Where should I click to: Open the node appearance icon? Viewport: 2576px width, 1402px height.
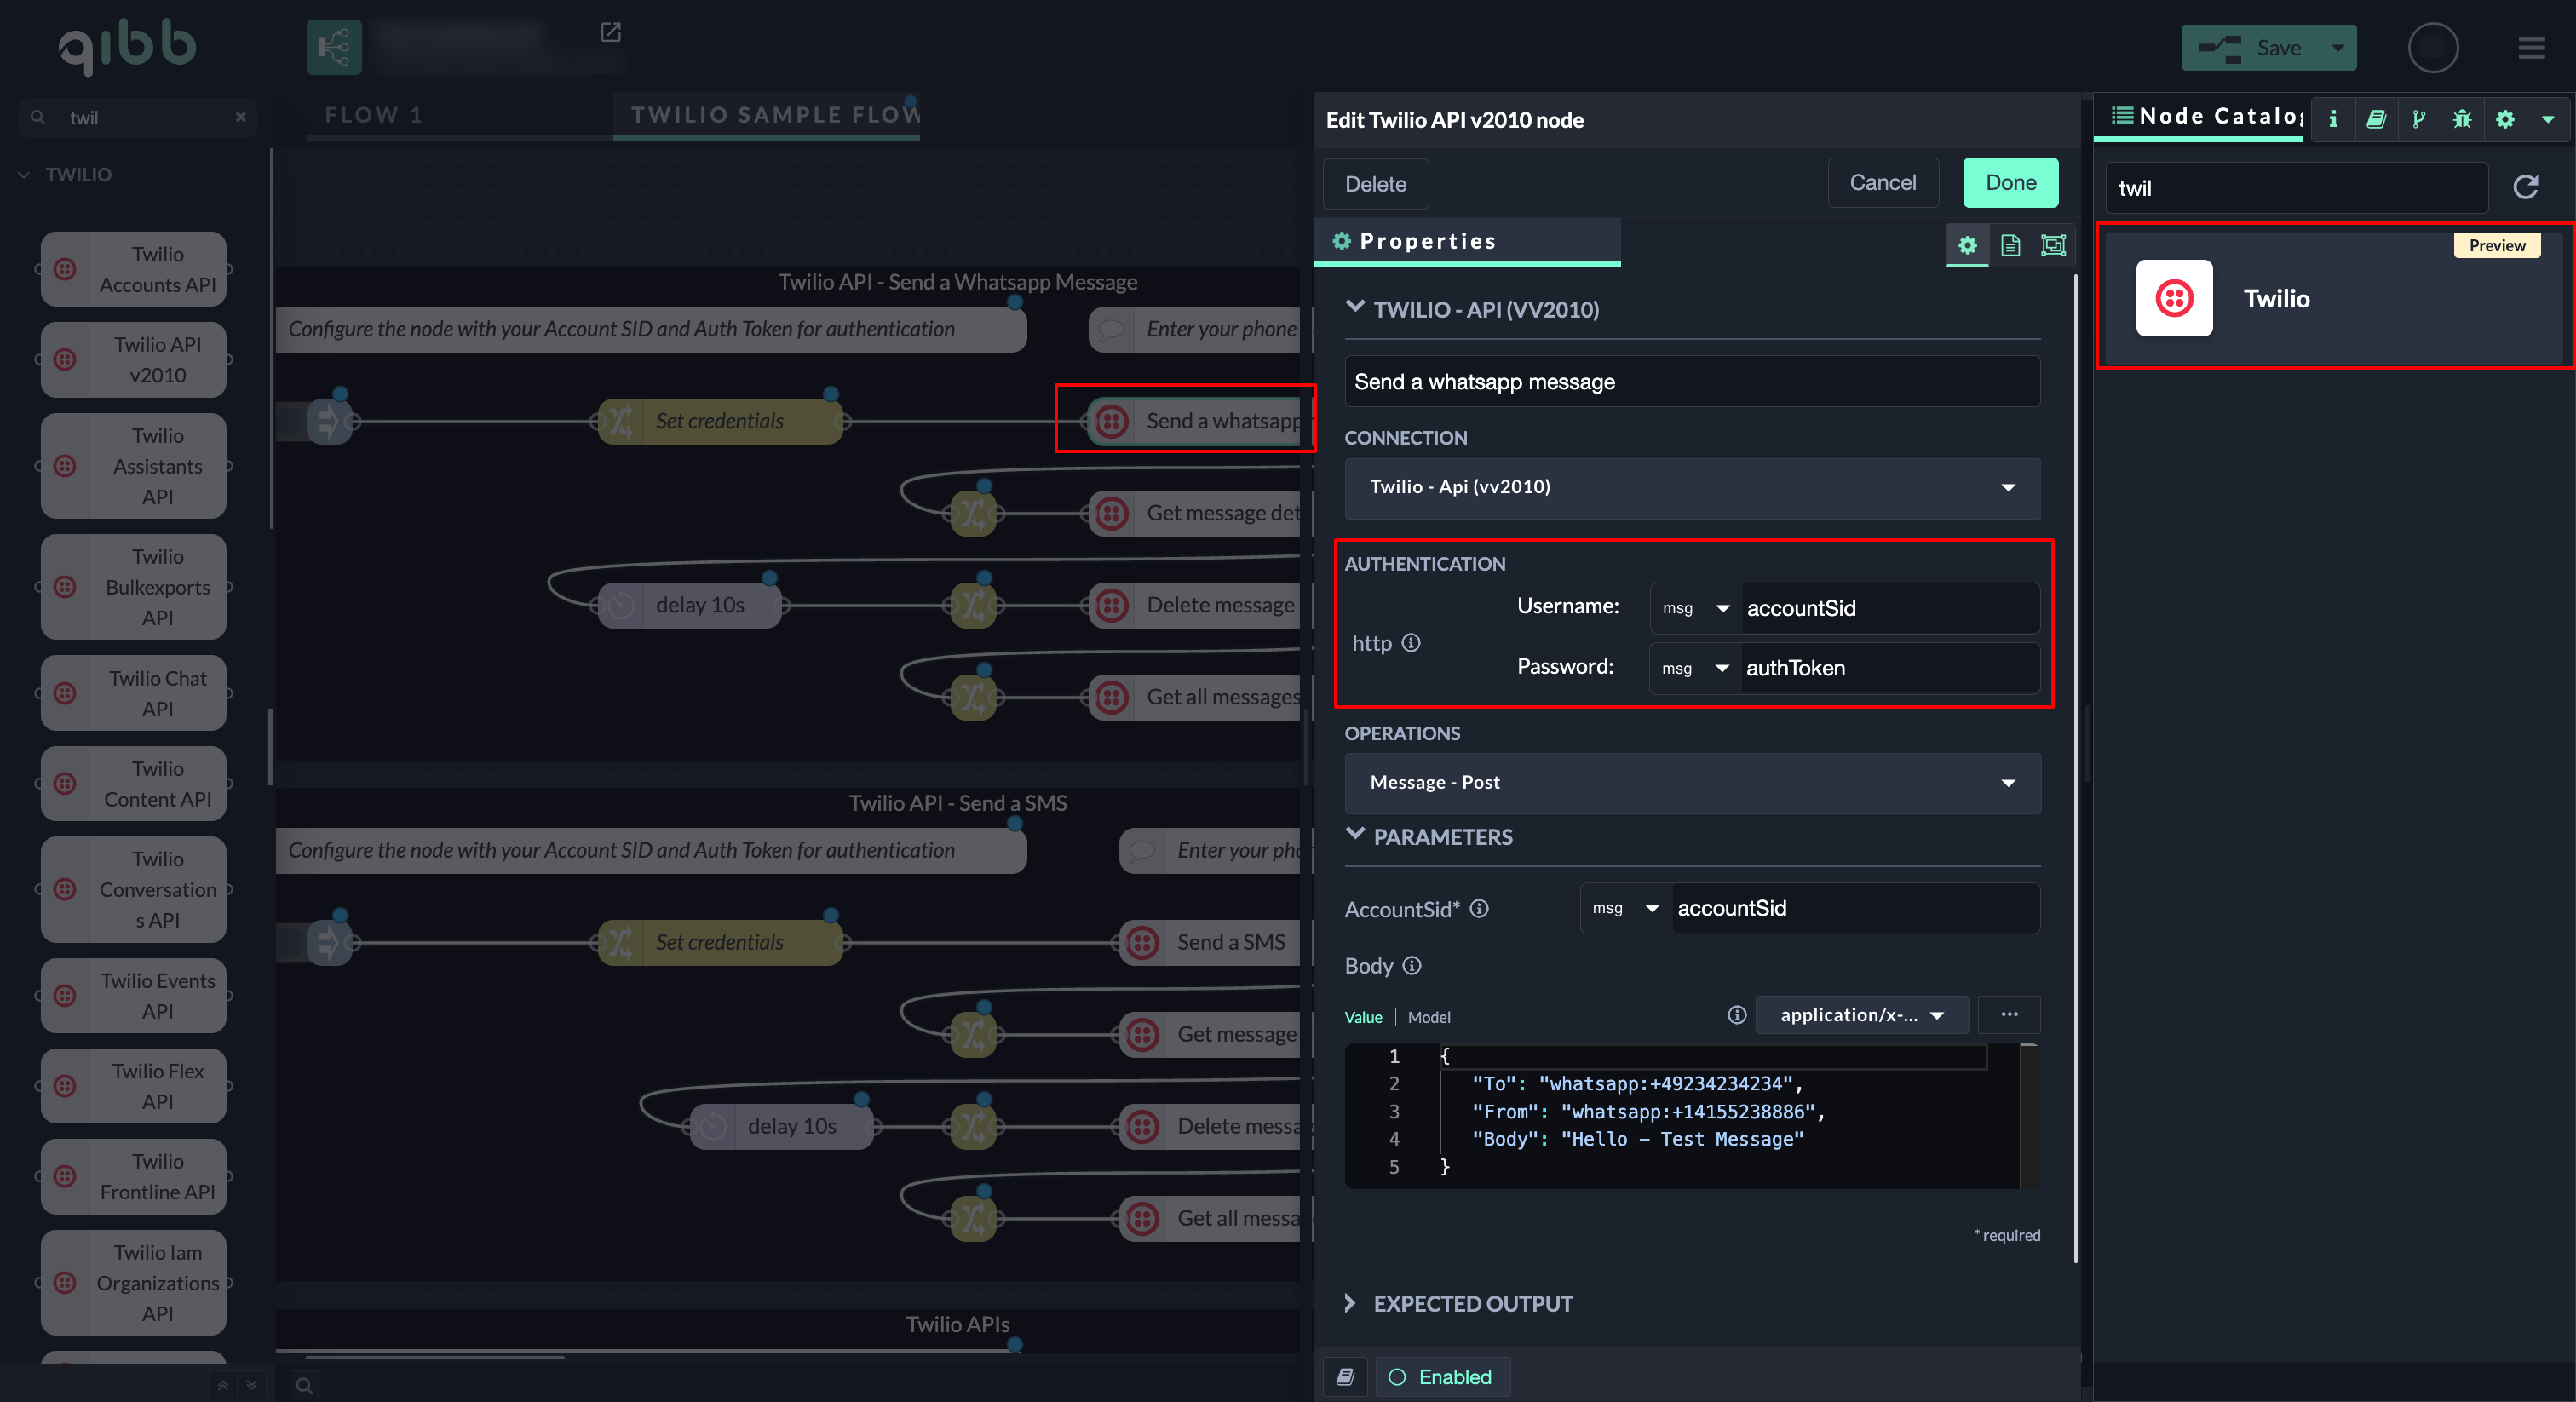[2053, 245]
